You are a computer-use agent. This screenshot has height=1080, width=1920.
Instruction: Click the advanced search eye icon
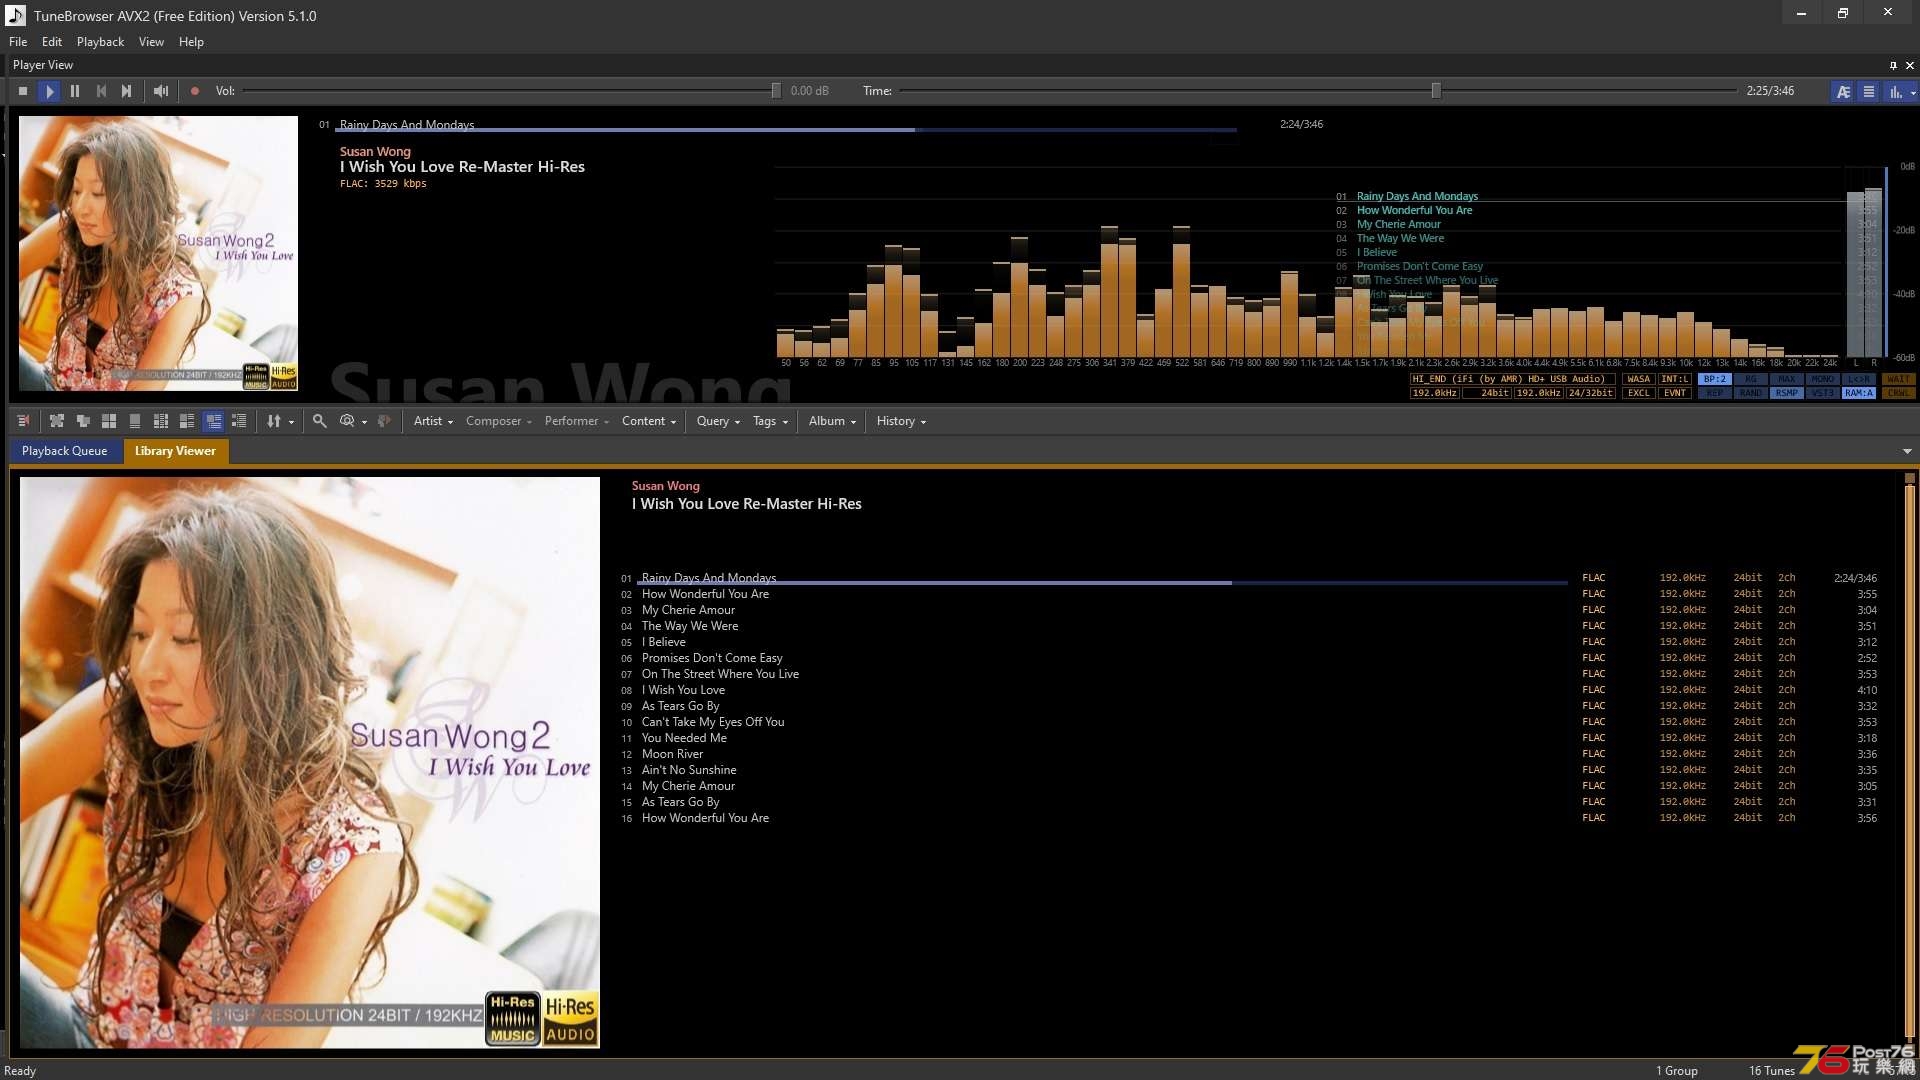click(x=347, y=421)
